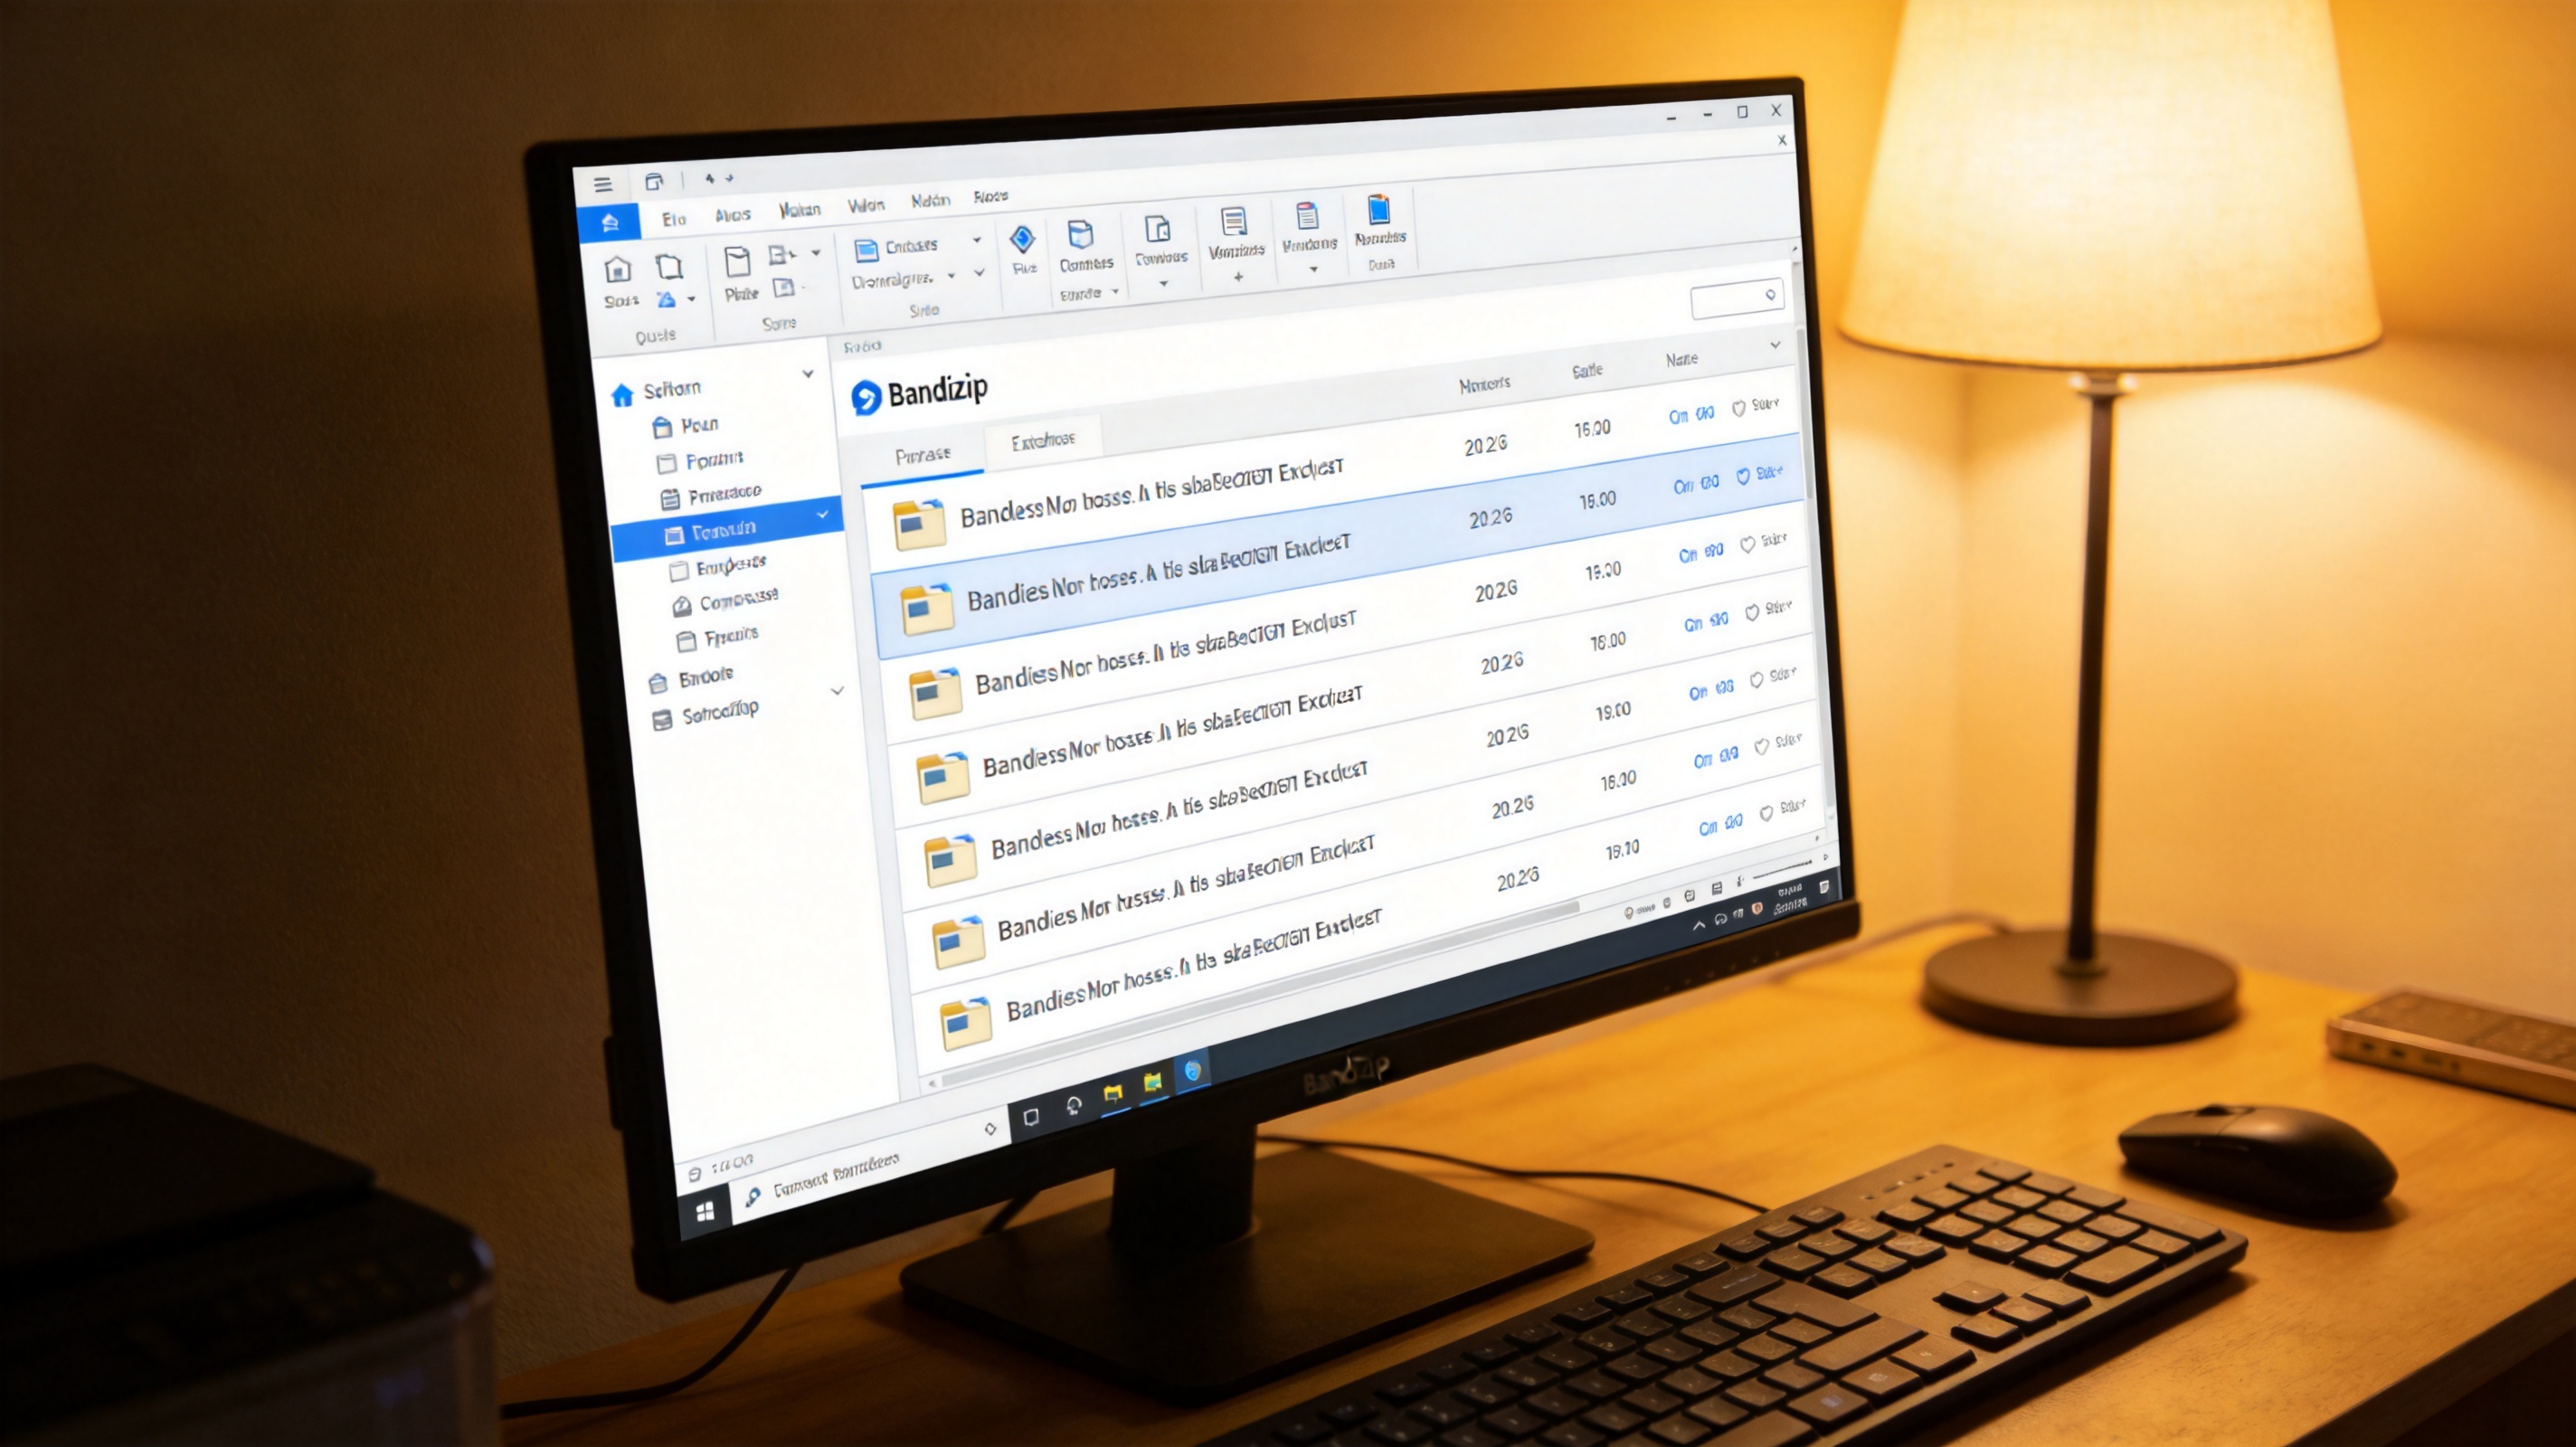This screenshot has width=2576, height=1447.
Task: Click the box icon above "Comnes"
Action: pos(1080,235)
